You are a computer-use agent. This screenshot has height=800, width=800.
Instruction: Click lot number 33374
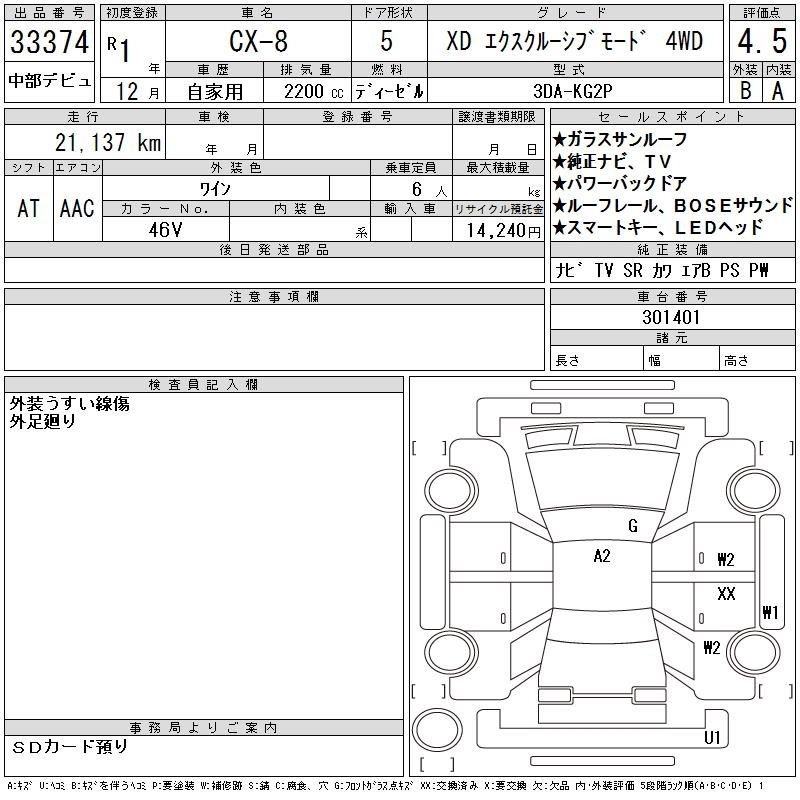pyautogui.click(x=49, y=41)
